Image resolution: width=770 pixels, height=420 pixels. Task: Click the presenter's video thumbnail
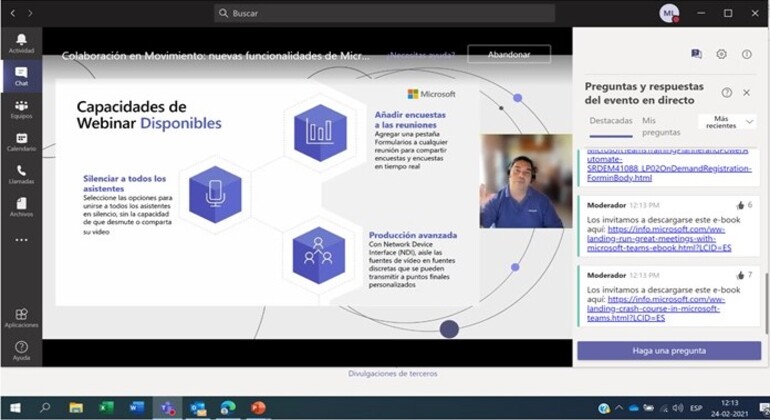coord(526,181)
